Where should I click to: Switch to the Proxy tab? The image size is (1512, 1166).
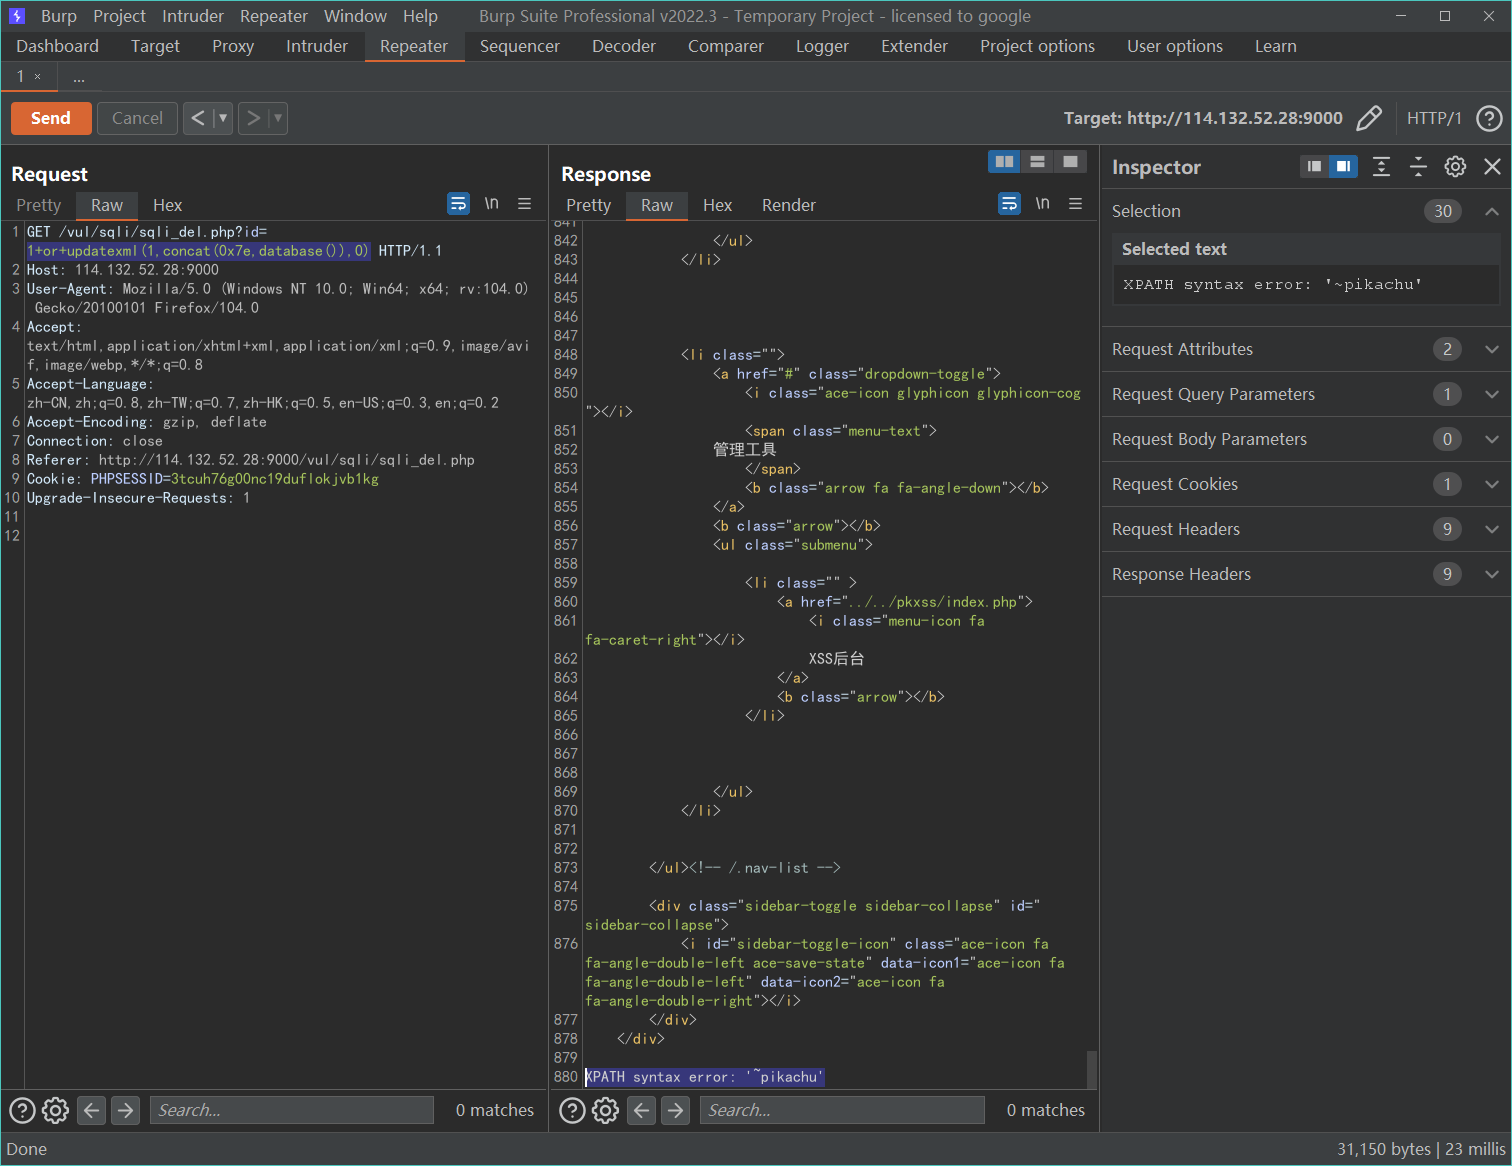tap(233, 46)
